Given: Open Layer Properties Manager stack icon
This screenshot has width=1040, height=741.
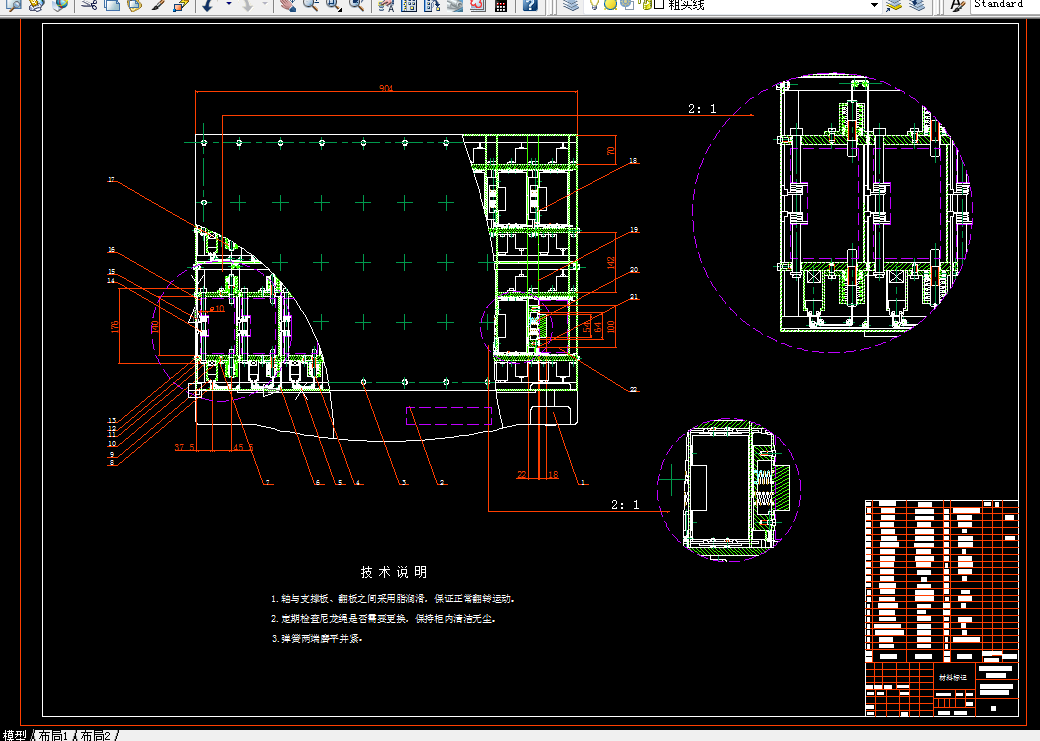Looking at the screenshot, I should click(570, 5).
